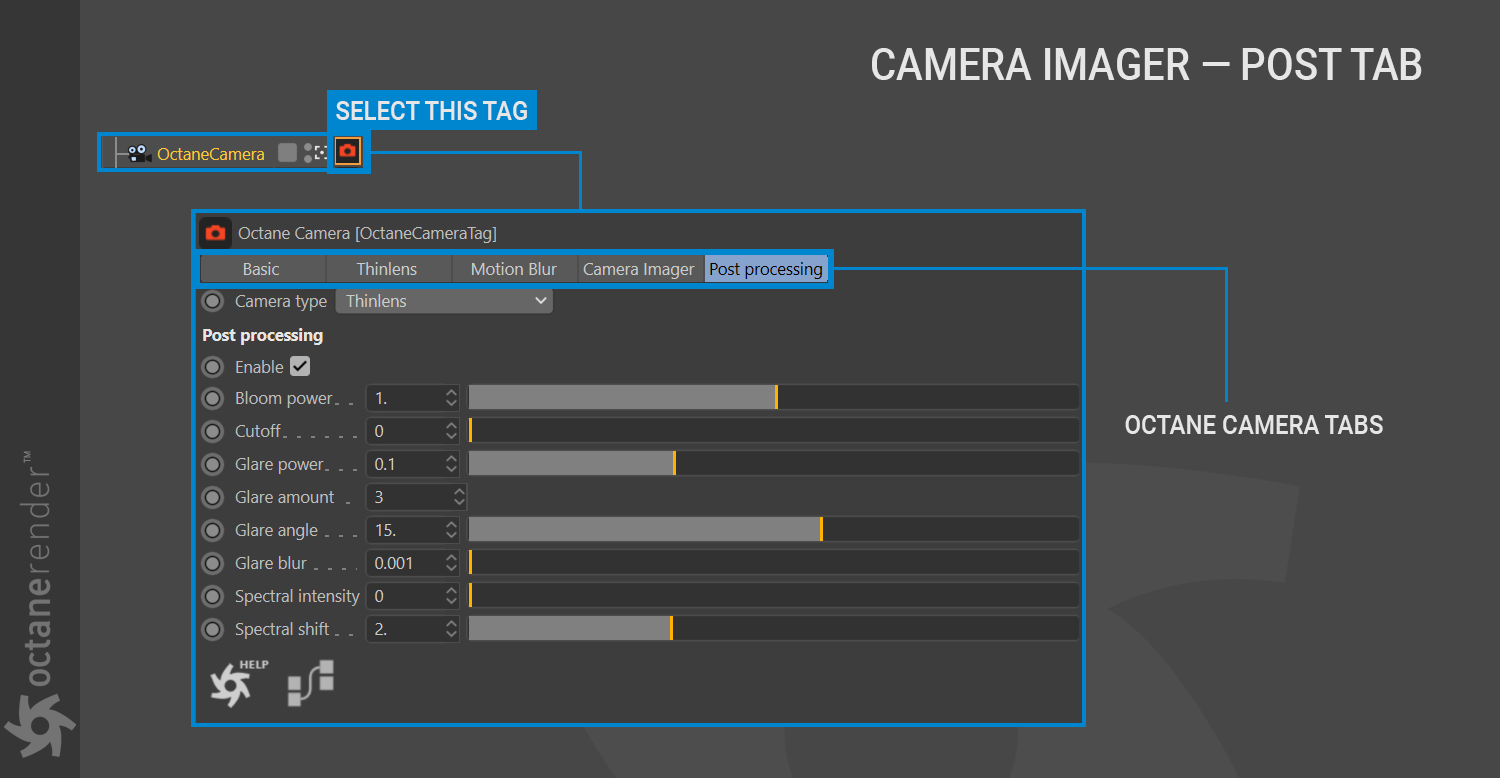Click the Glare power animation dot
The width and height of the screenshot is (1500, 778).
213,464
